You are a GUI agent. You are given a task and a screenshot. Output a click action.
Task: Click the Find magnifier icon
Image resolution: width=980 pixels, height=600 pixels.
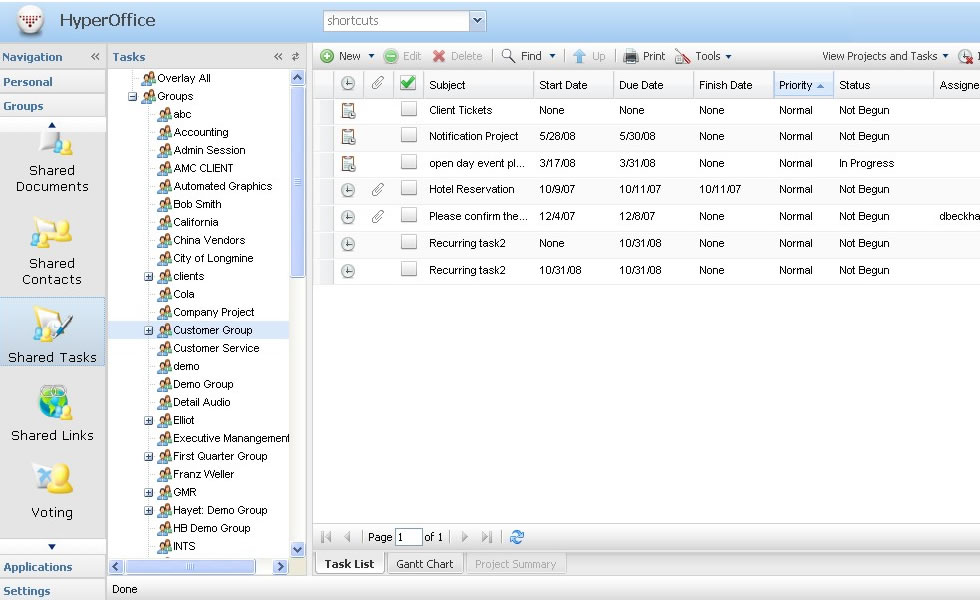click(508, 56)
